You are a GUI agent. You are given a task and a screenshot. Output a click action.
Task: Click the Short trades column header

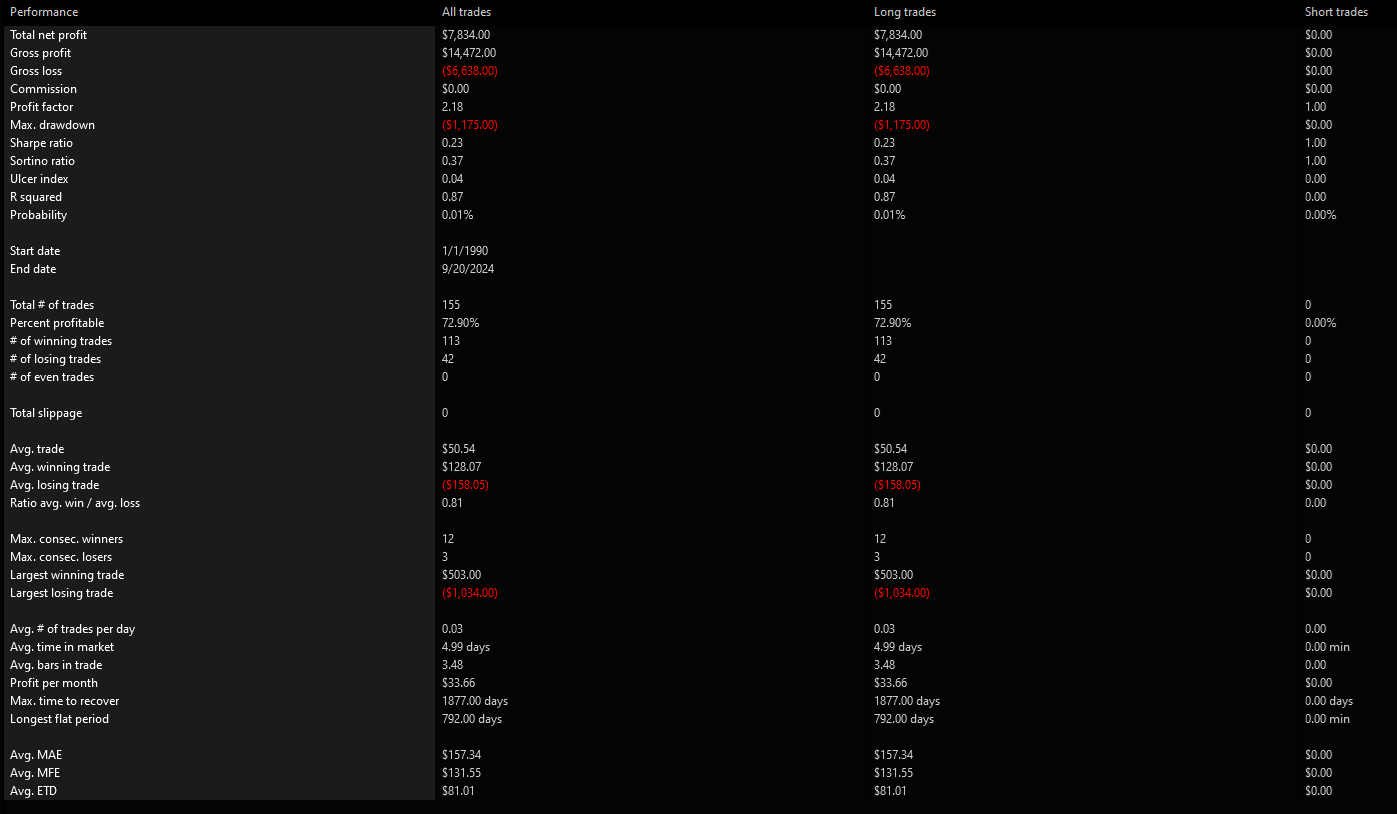tap(1336, 12)
